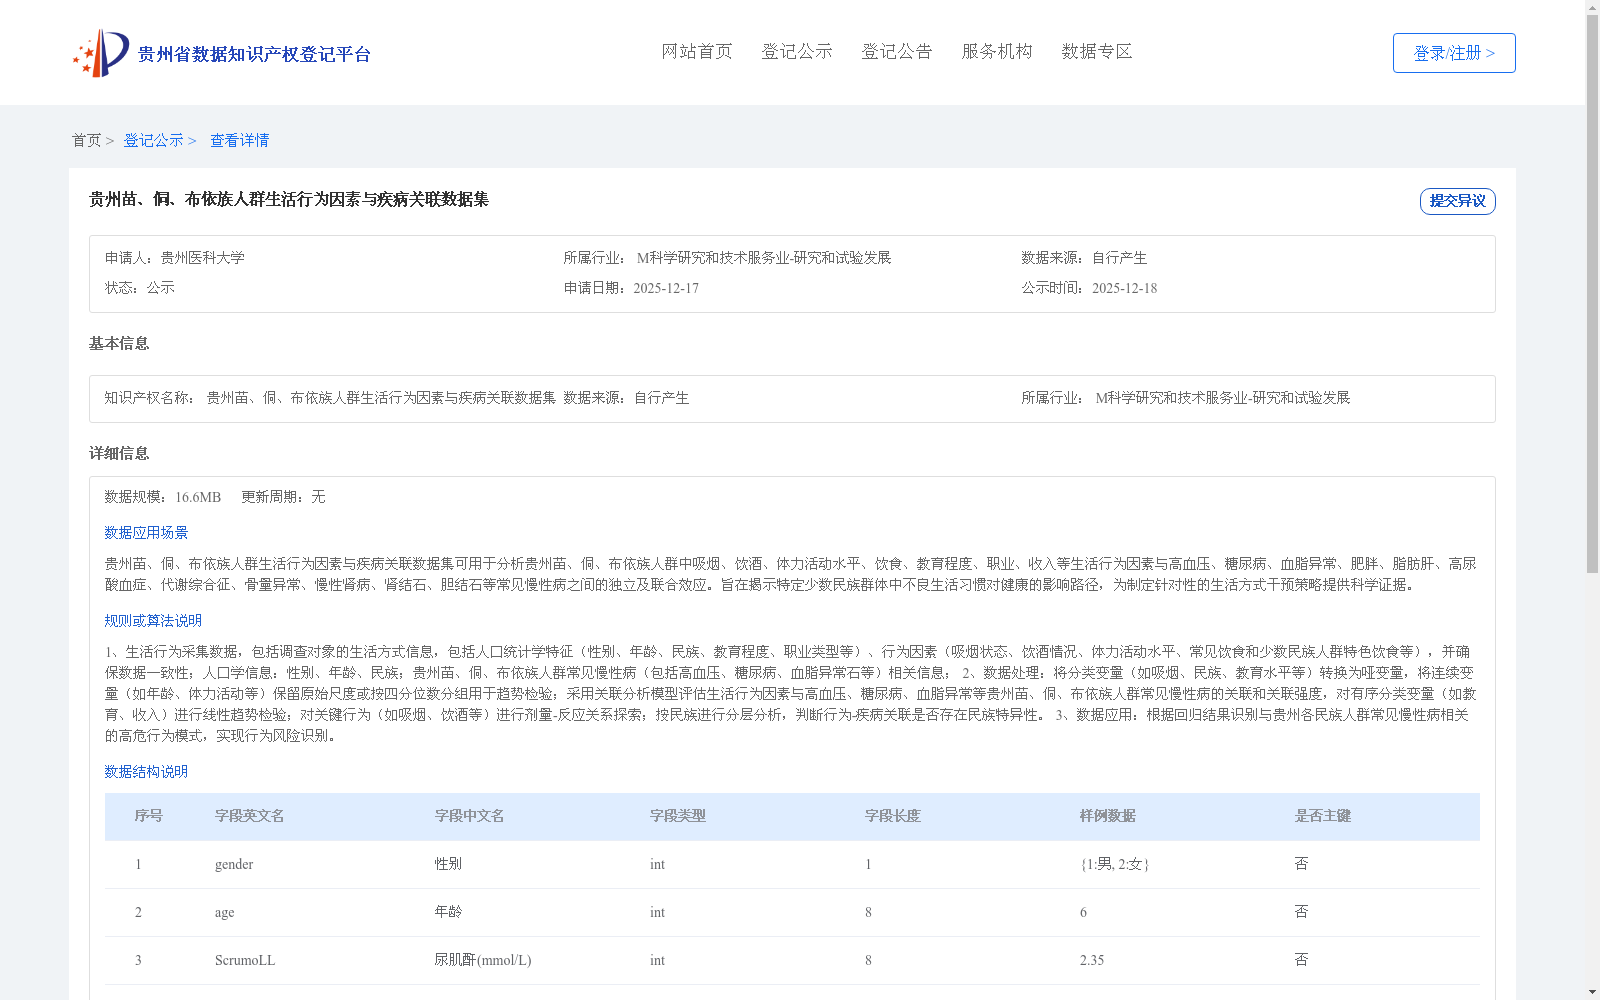Screen dimensions: 1600x1000
Task: Click the 详细信息 section heading
Action: click(119, 453)
